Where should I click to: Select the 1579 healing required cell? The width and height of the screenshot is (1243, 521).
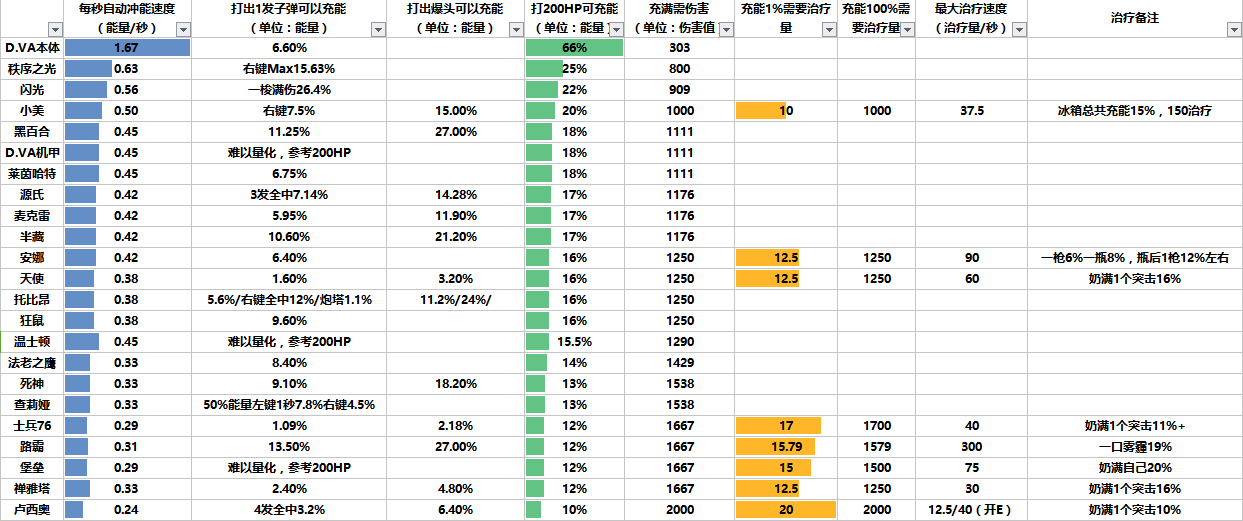pos(877,447)
